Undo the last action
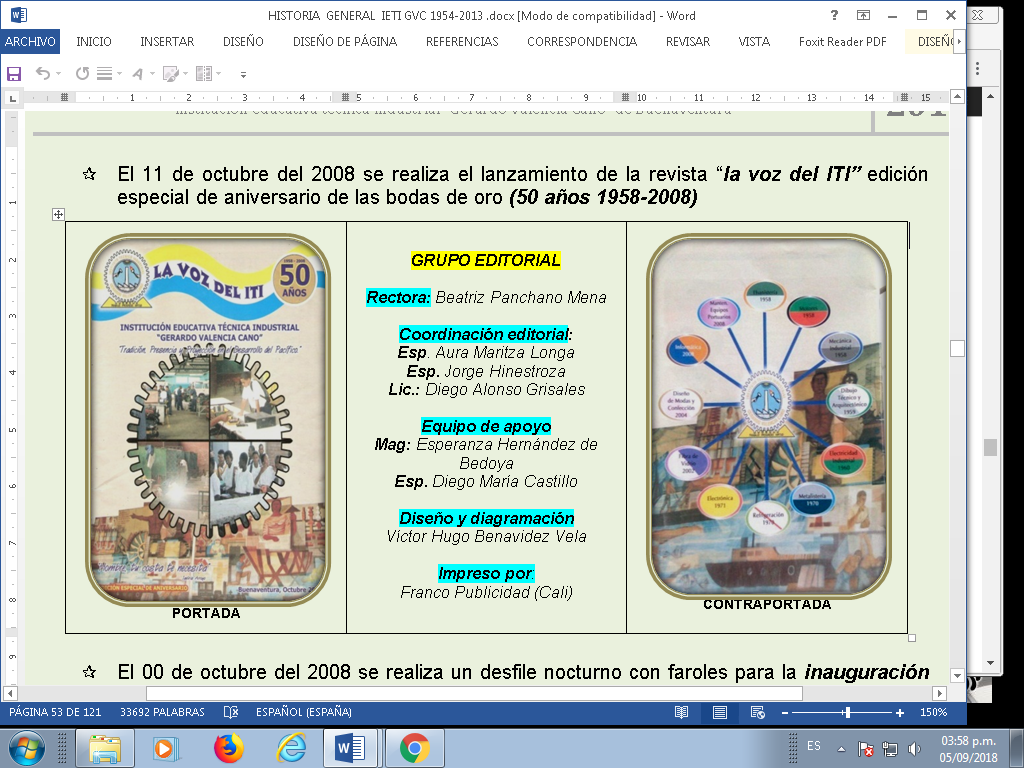This screenshot has height=768, width=1024. [x=42, y=73]
